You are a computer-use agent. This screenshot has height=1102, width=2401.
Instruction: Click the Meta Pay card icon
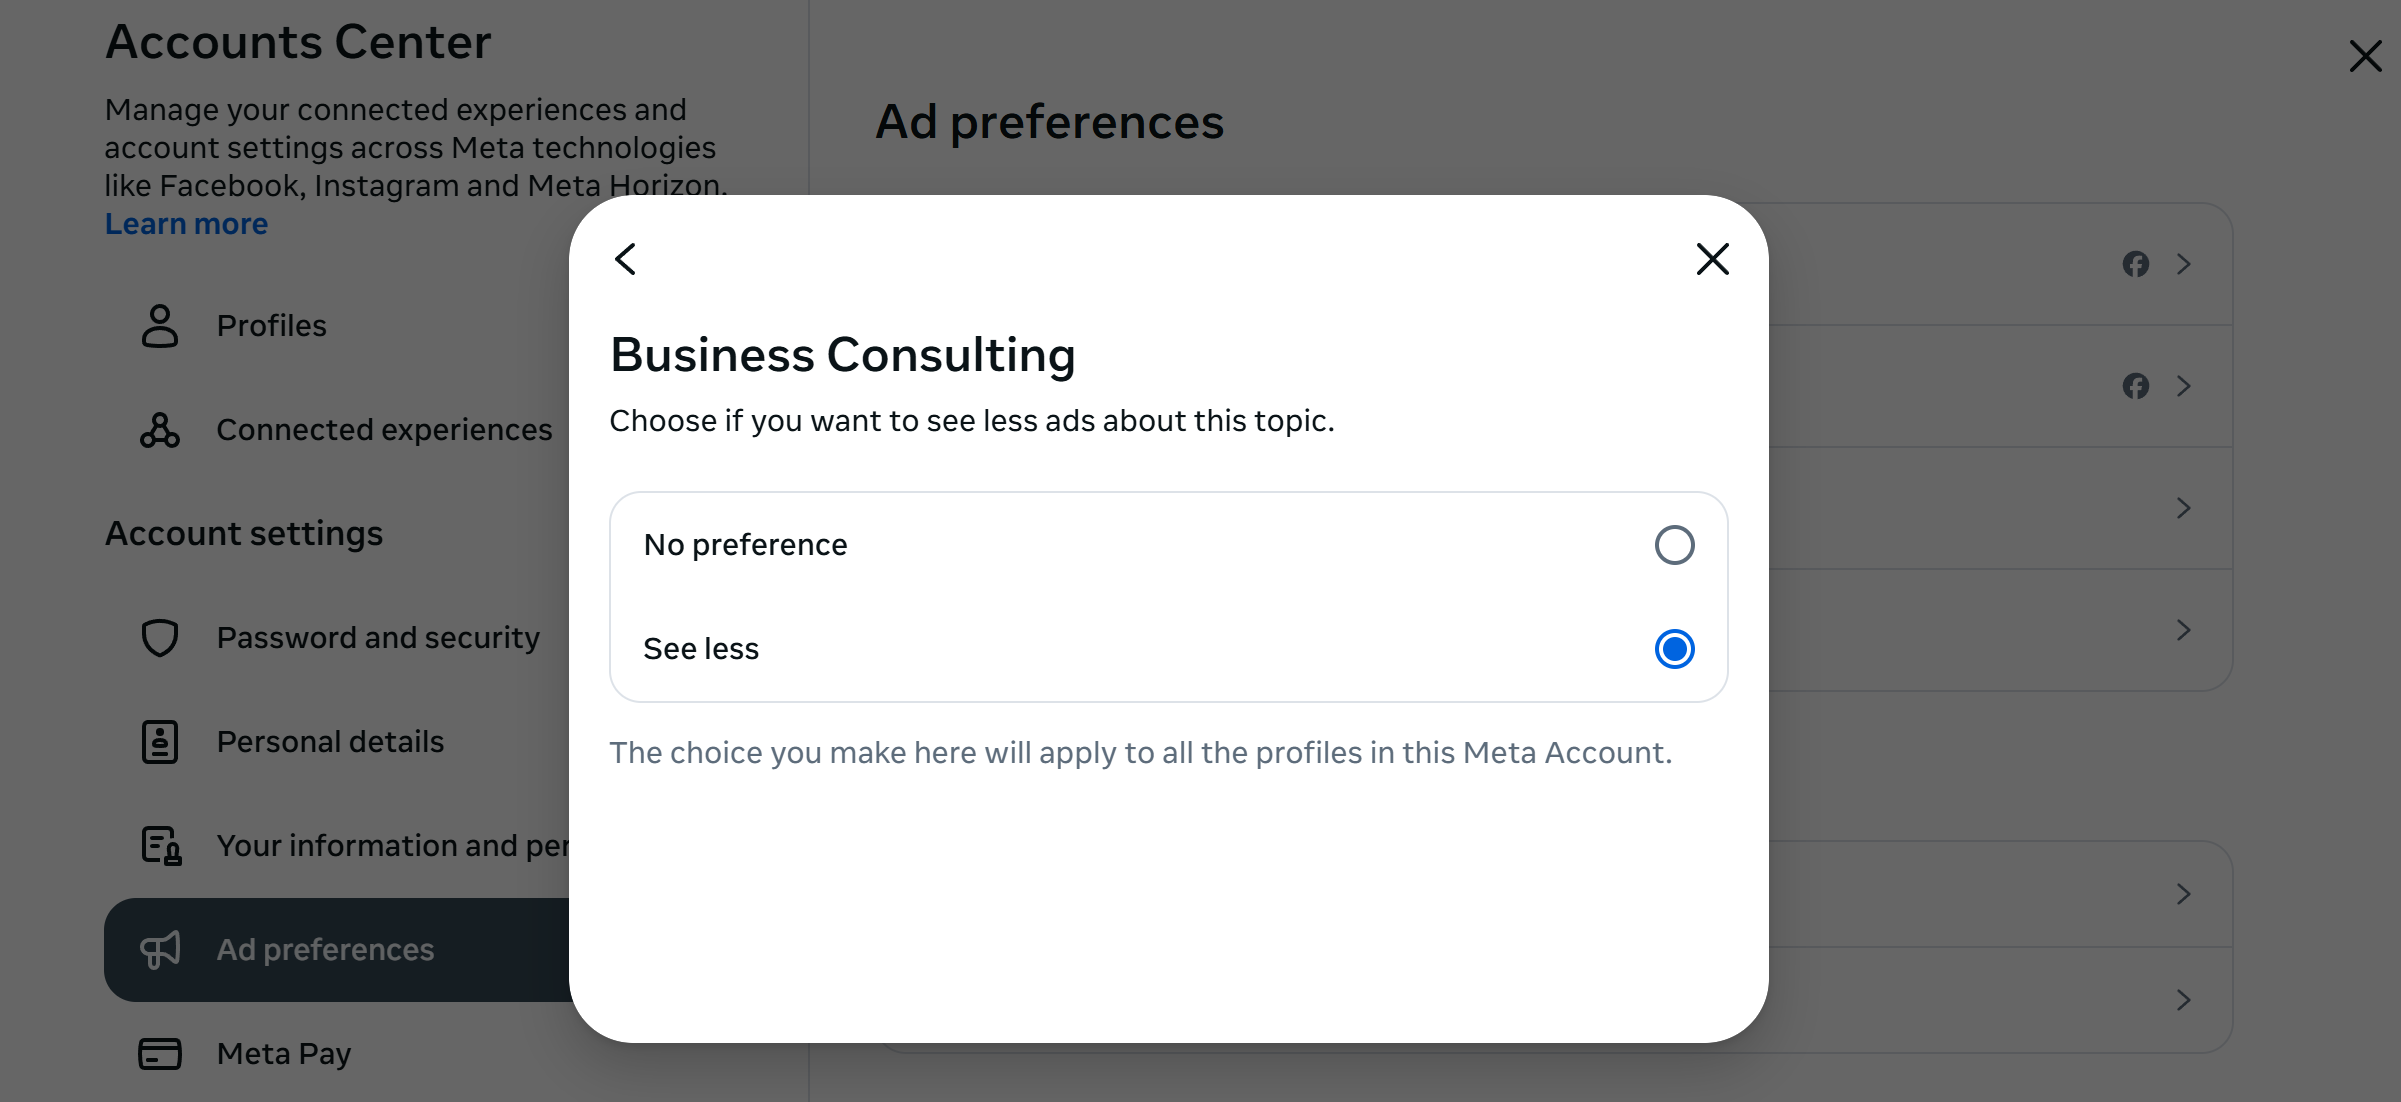click(x=160, y=1054)
